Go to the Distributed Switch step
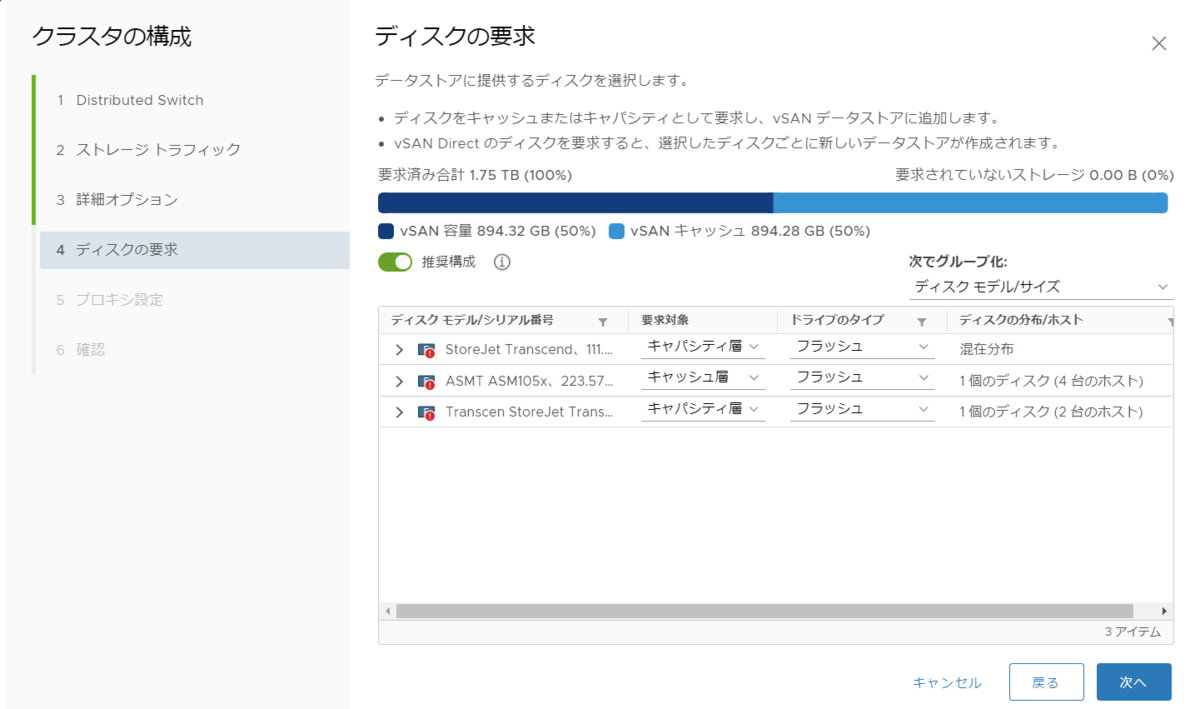Image resolution: width=1200 pixels, height=709 pixels. 140,100
